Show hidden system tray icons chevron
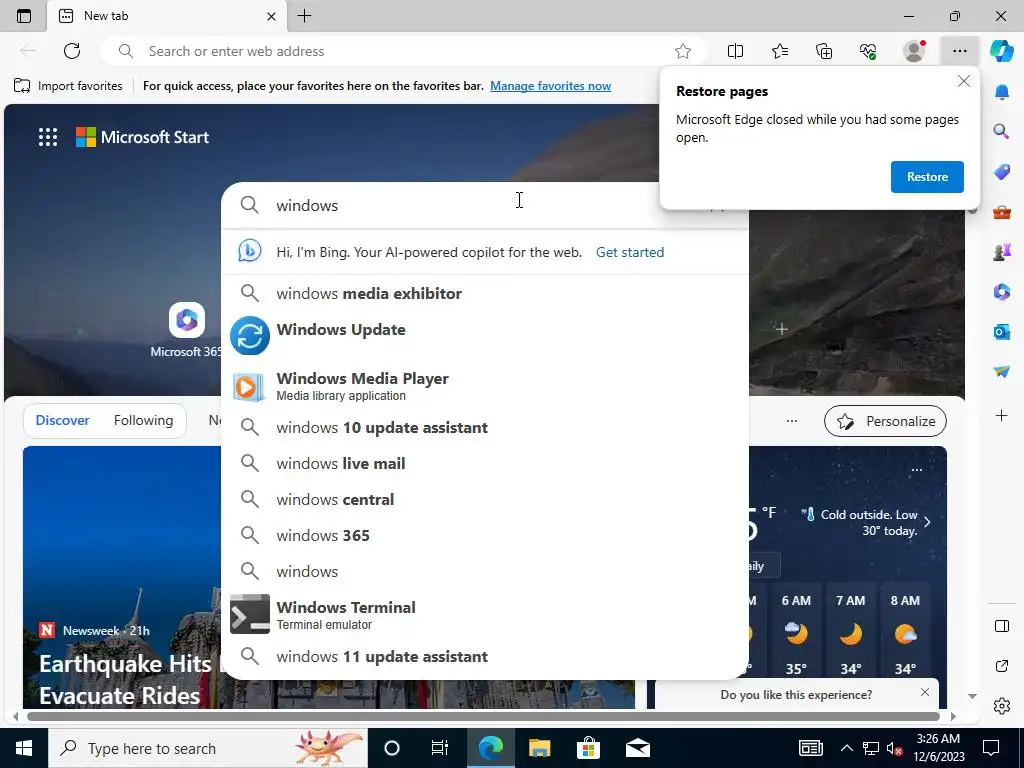Image resolution: width=1024 pixels, height=768 pixels. (846, 748)
